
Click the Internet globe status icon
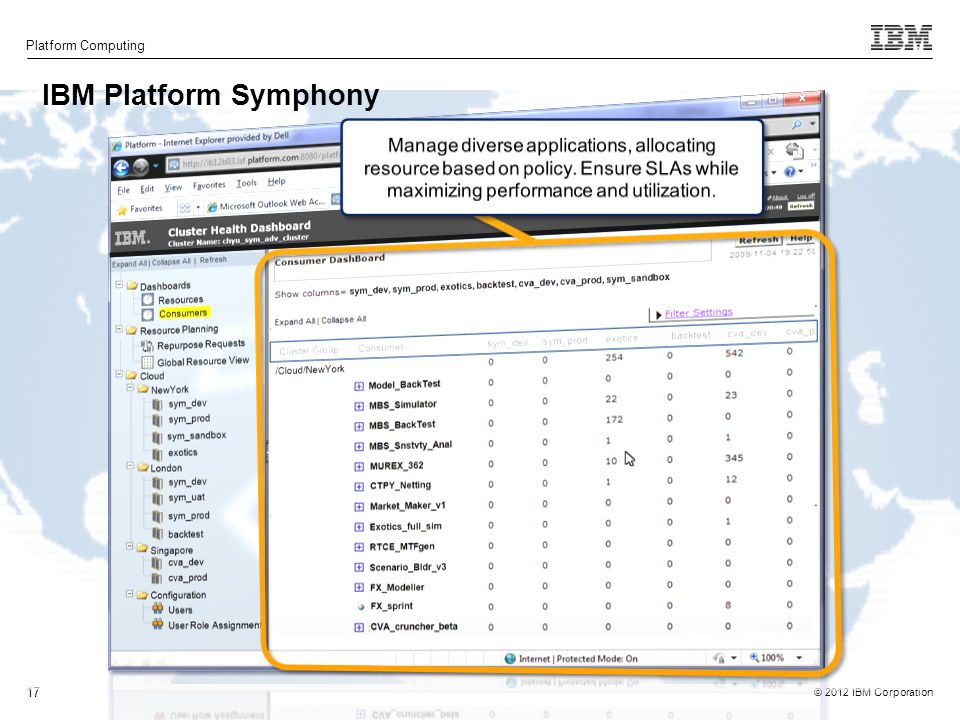[x=510, y=659]
